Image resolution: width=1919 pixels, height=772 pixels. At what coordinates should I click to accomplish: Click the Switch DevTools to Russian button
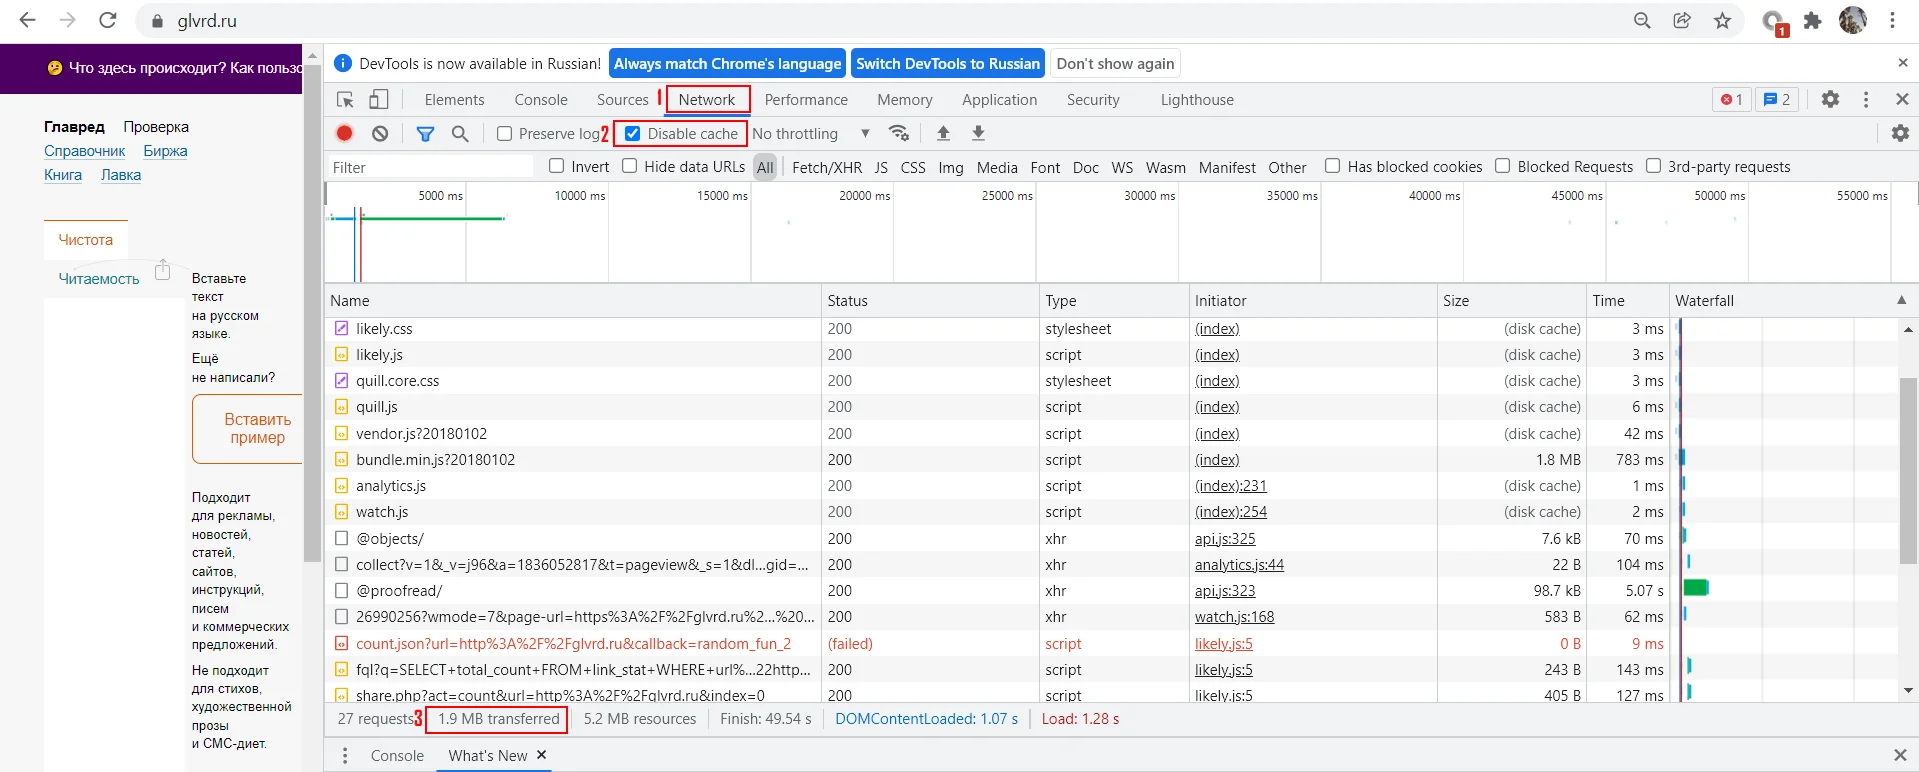947,64
